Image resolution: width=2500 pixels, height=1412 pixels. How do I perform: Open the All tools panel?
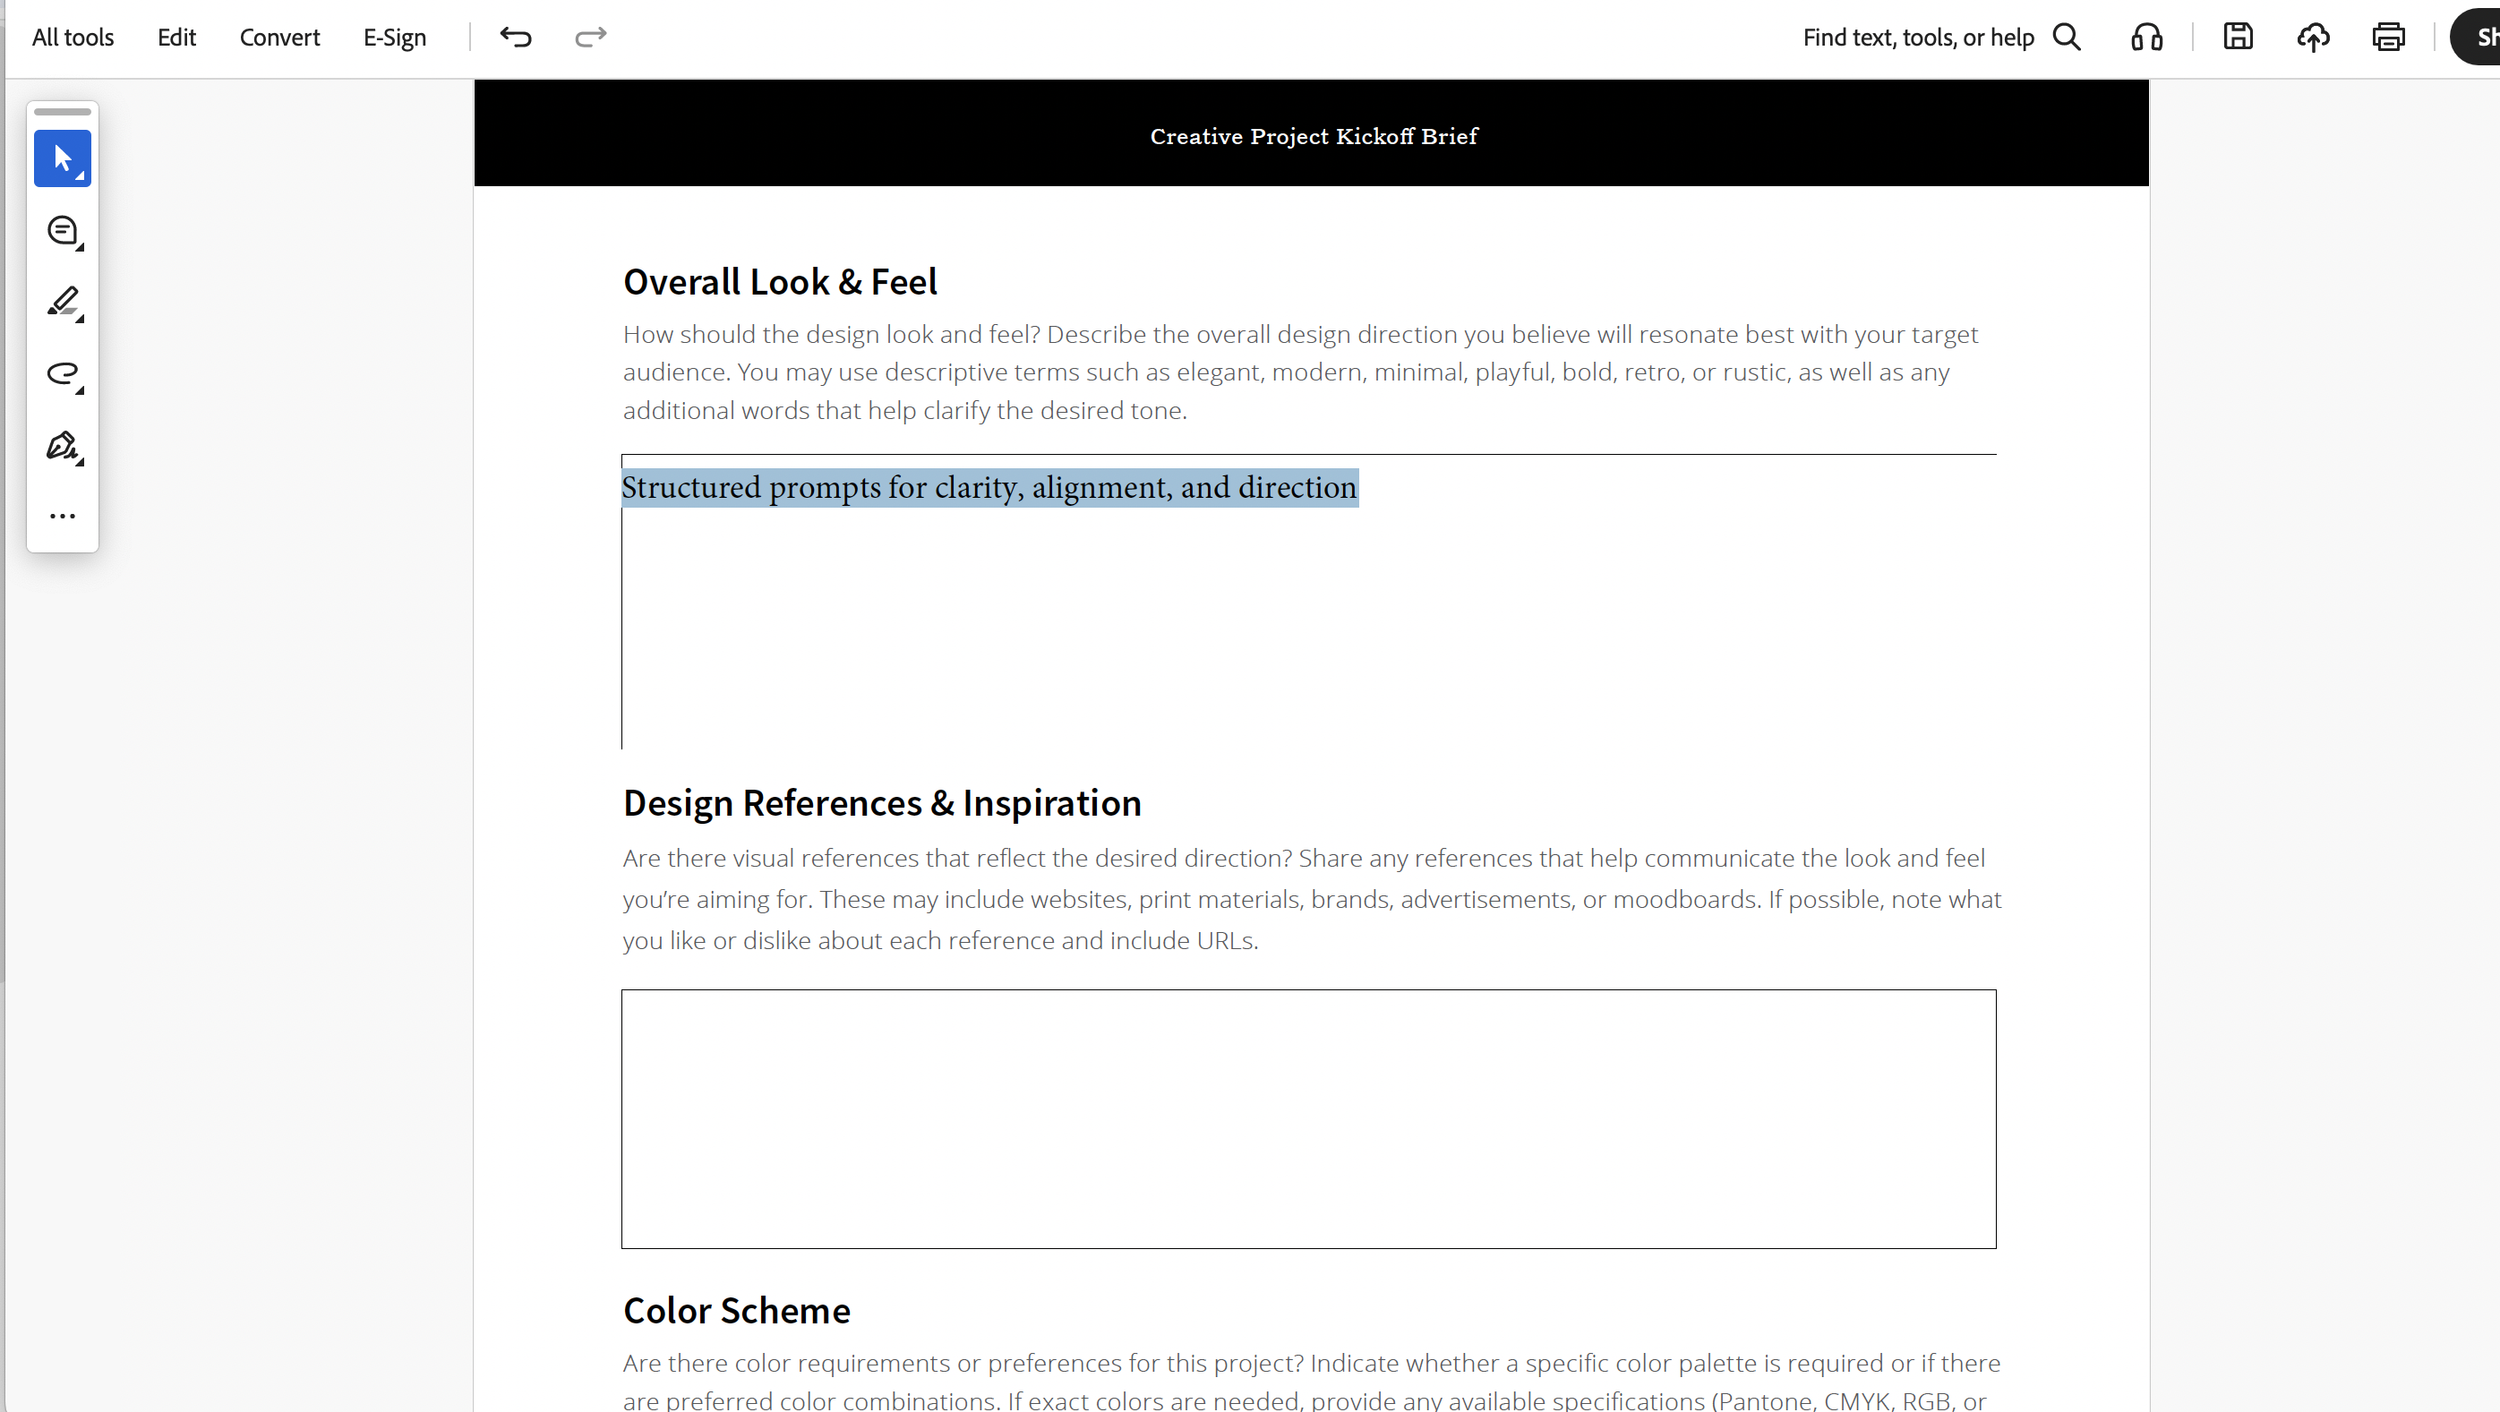[71, 37]
